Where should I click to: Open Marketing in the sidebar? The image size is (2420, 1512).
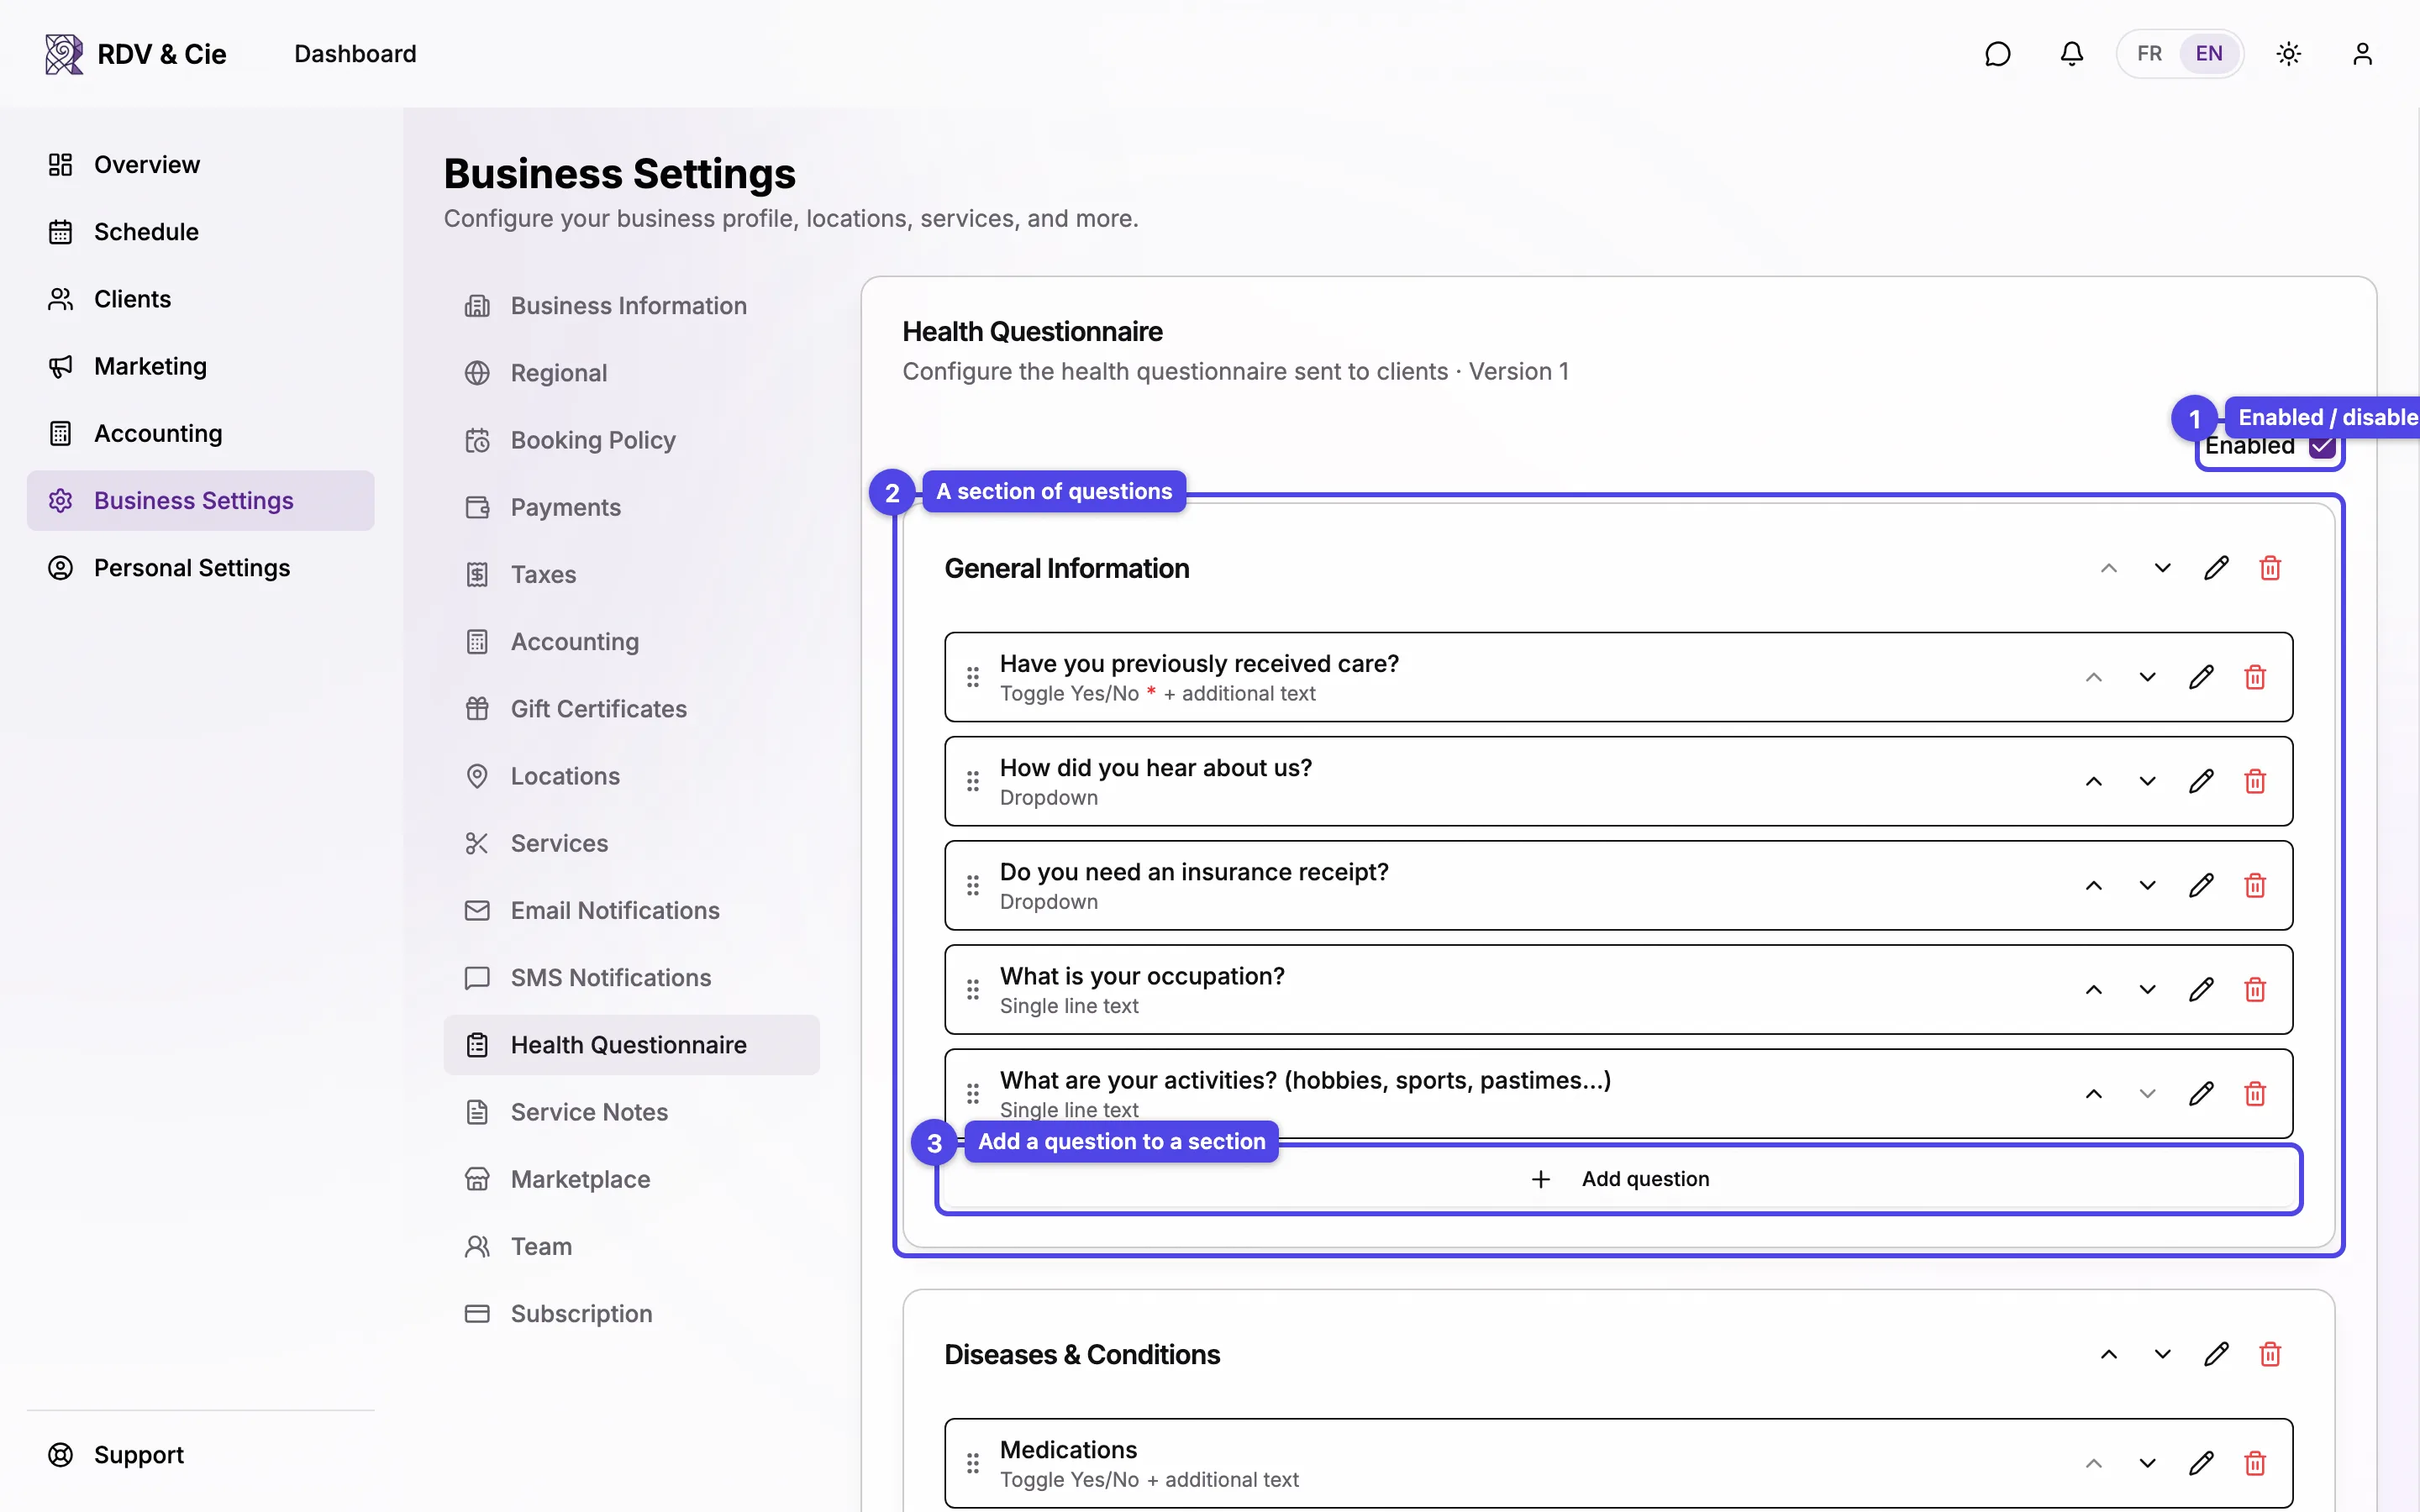200,365
